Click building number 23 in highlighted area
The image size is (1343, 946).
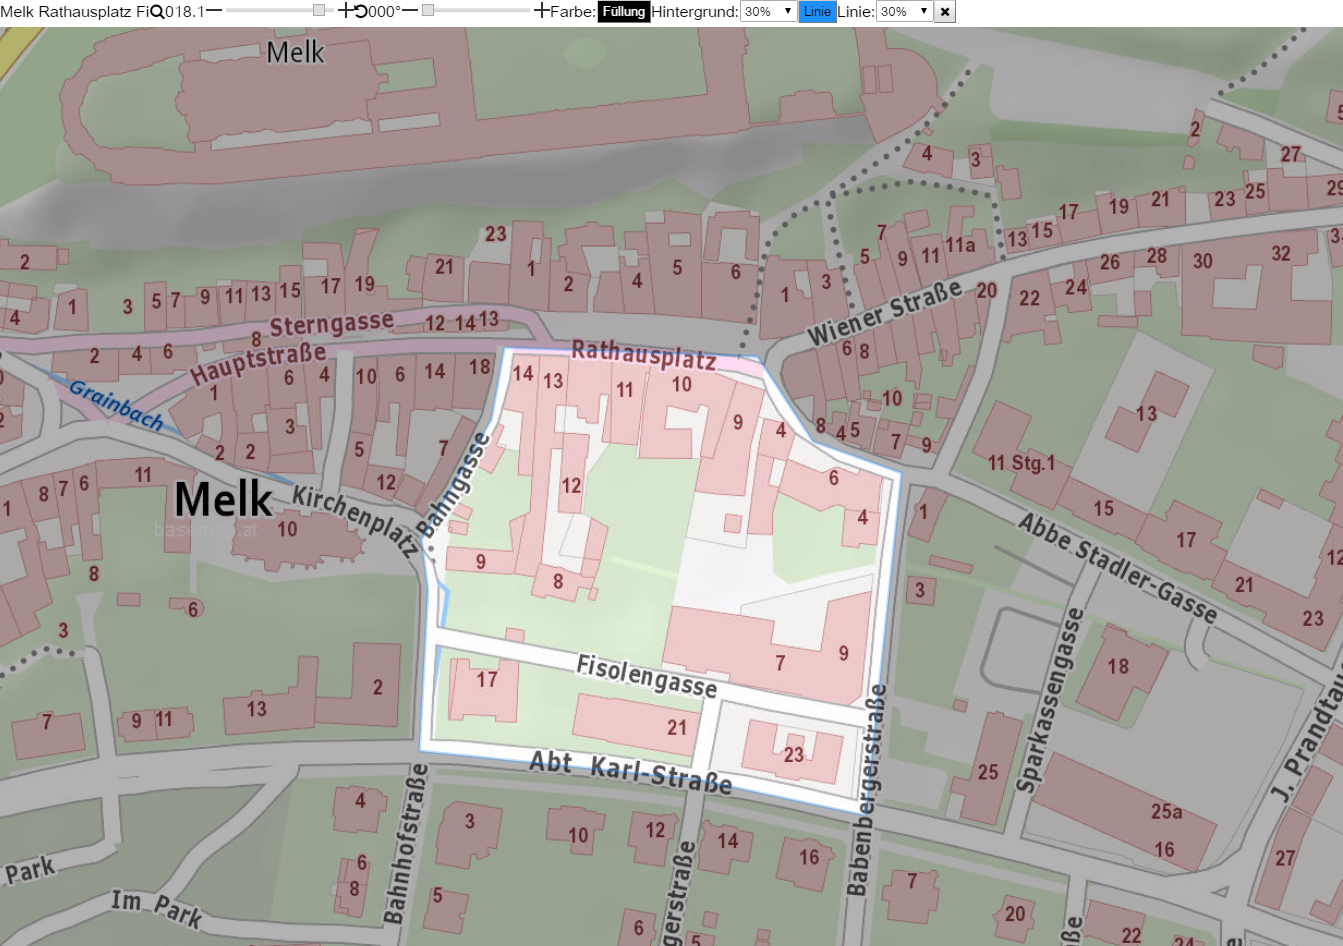coord(794,754)
